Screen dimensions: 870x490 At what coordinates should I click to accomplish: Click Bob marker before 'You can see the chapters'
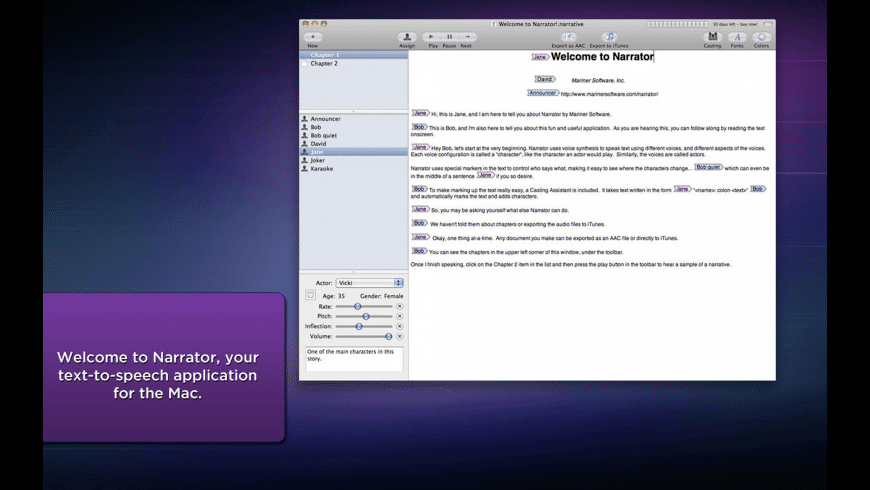click(x=419, y=251)
